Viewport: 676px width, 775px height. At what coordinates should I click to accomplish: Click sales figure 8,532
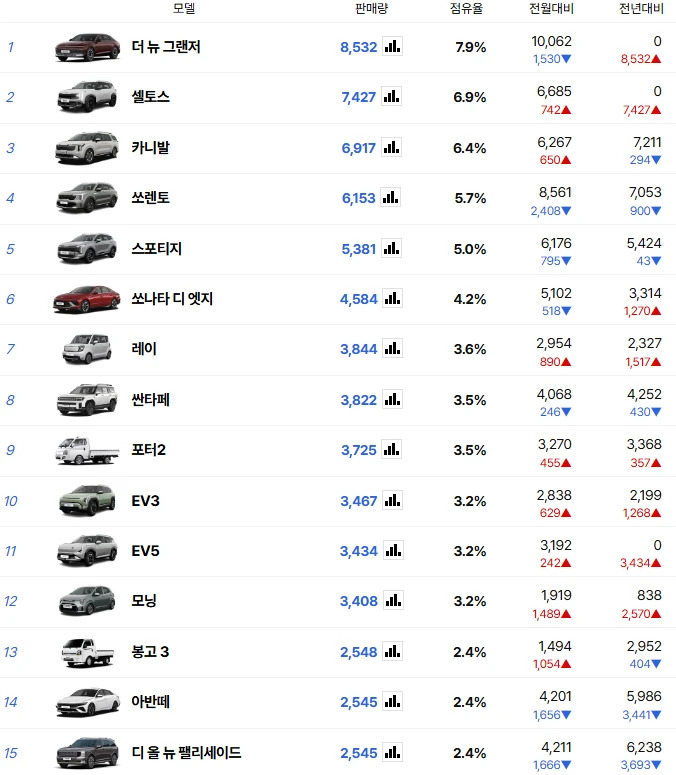359,47
